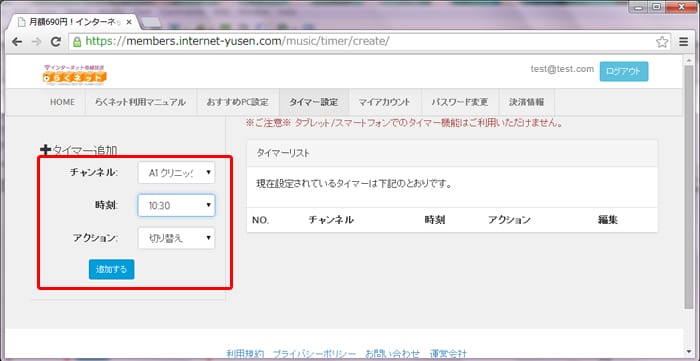Click the お問い合わせ footer link
Image resolution: width=700 pixels, height=361 pixels.
point(392,354)
